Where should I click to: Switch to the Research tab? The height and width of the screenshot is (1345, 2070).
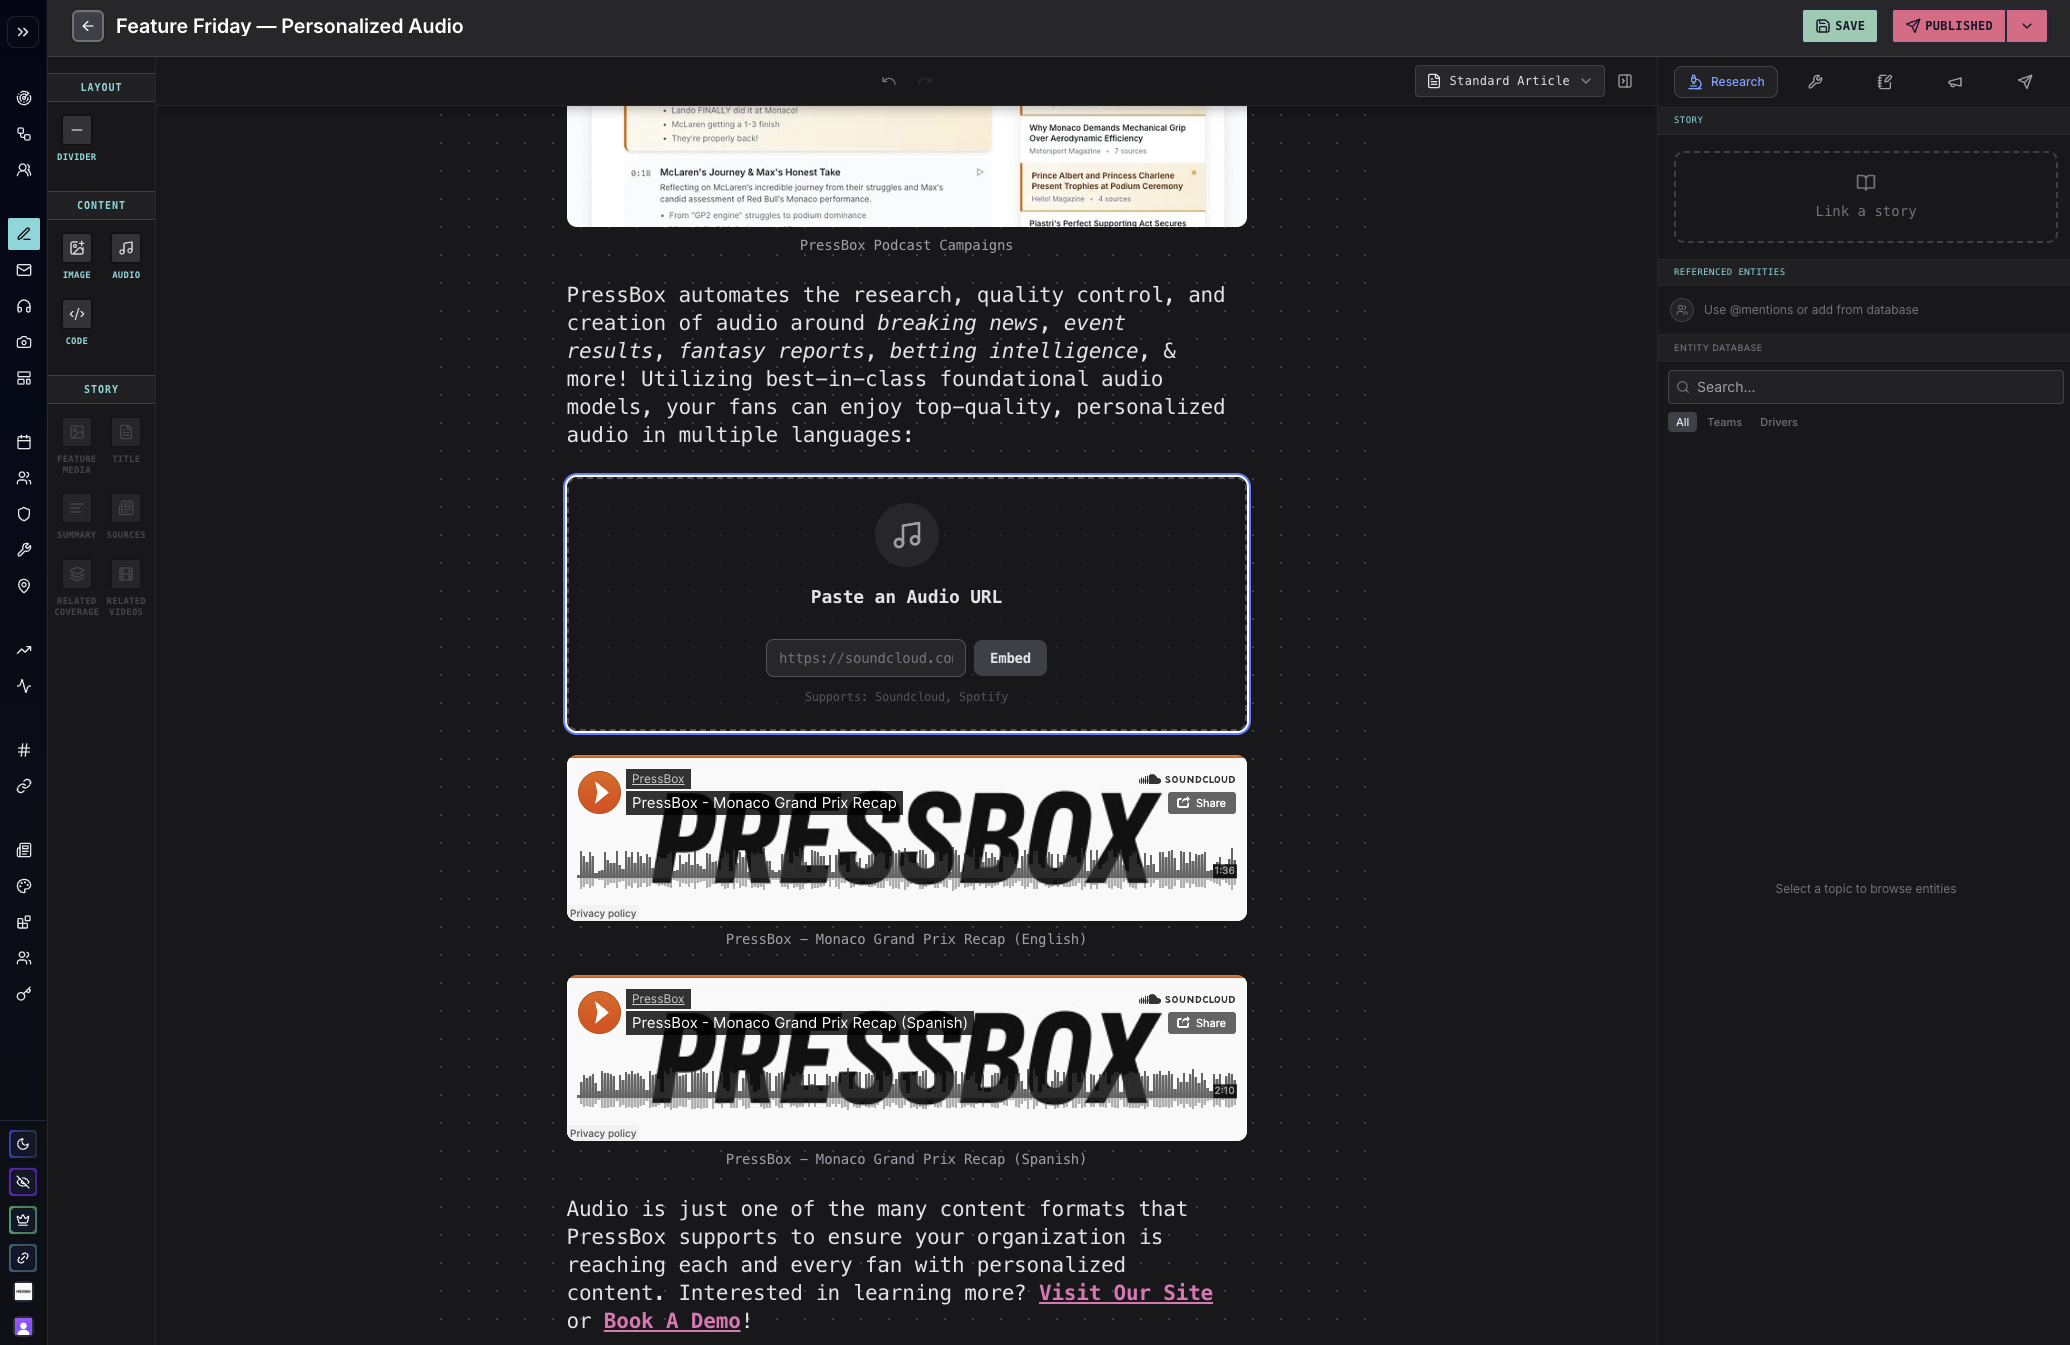pos(1726,82)
